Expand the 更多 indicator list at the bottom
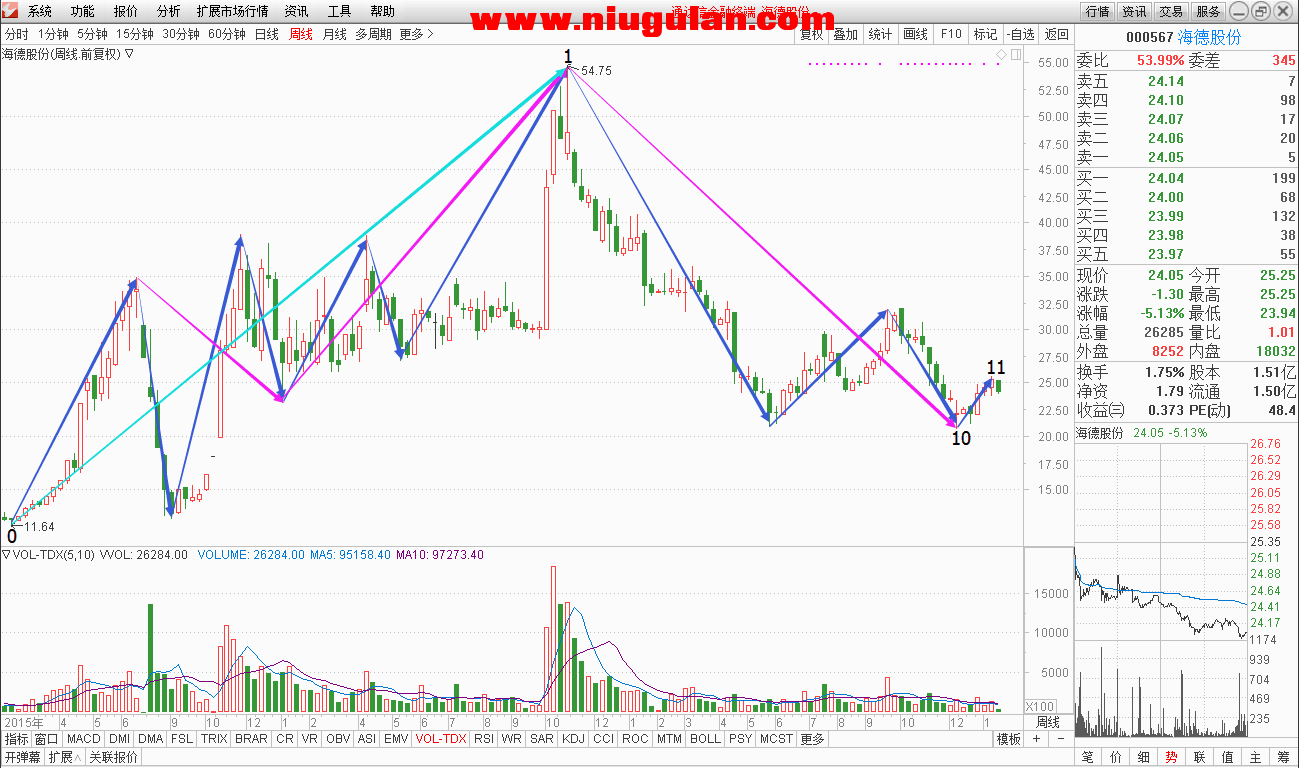The image size is (1299, 768). point(813,739)
